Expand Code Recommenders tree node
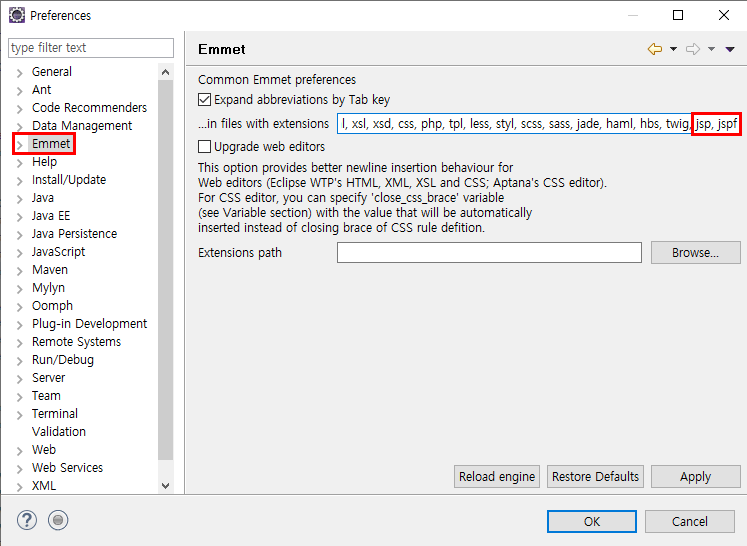This screenshot has width=747, height=546. click(x=20, y=109)
